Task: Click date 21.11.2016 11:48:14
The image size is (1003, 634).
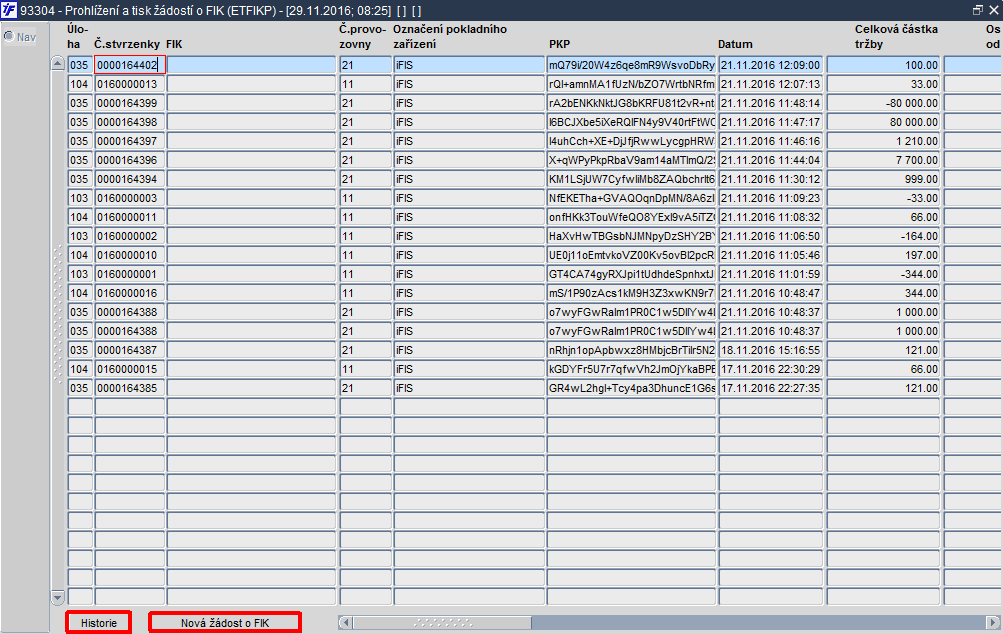Action: tap(771, 103)
